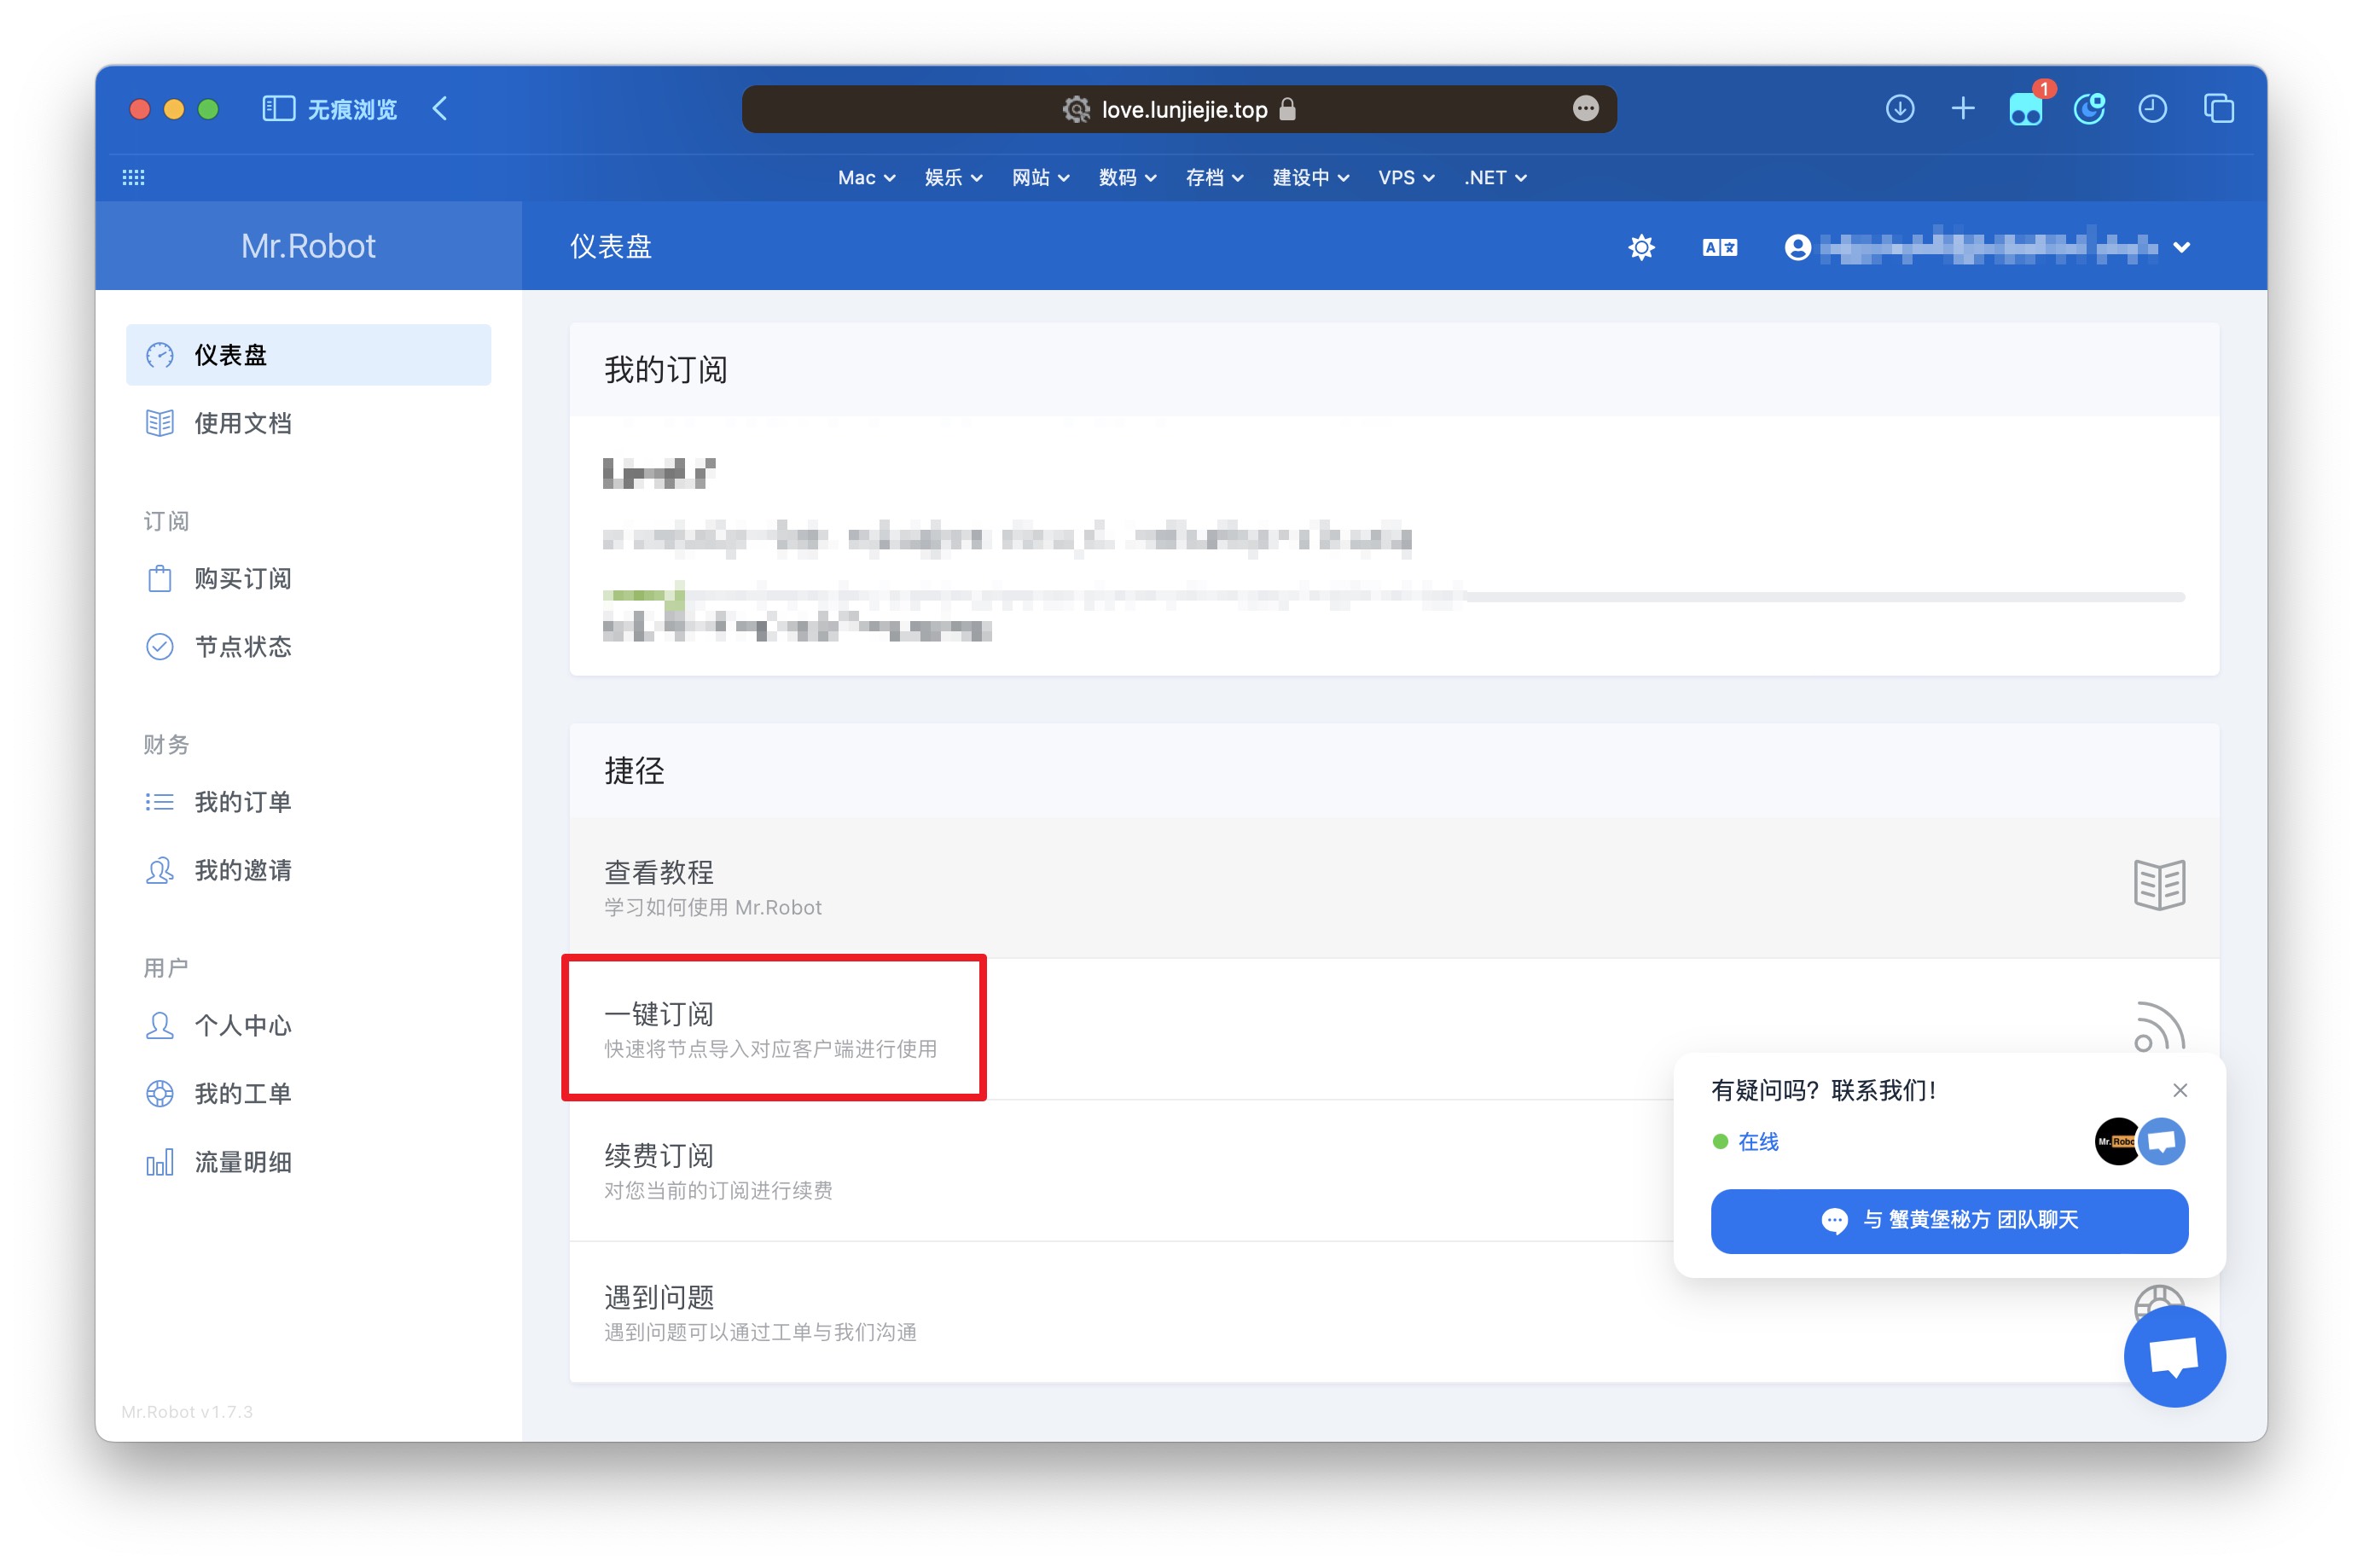The image size is (2363, 1568).
Task: Go to 购买订阅 in the sidebar
Action: click(x=243, y=579)
